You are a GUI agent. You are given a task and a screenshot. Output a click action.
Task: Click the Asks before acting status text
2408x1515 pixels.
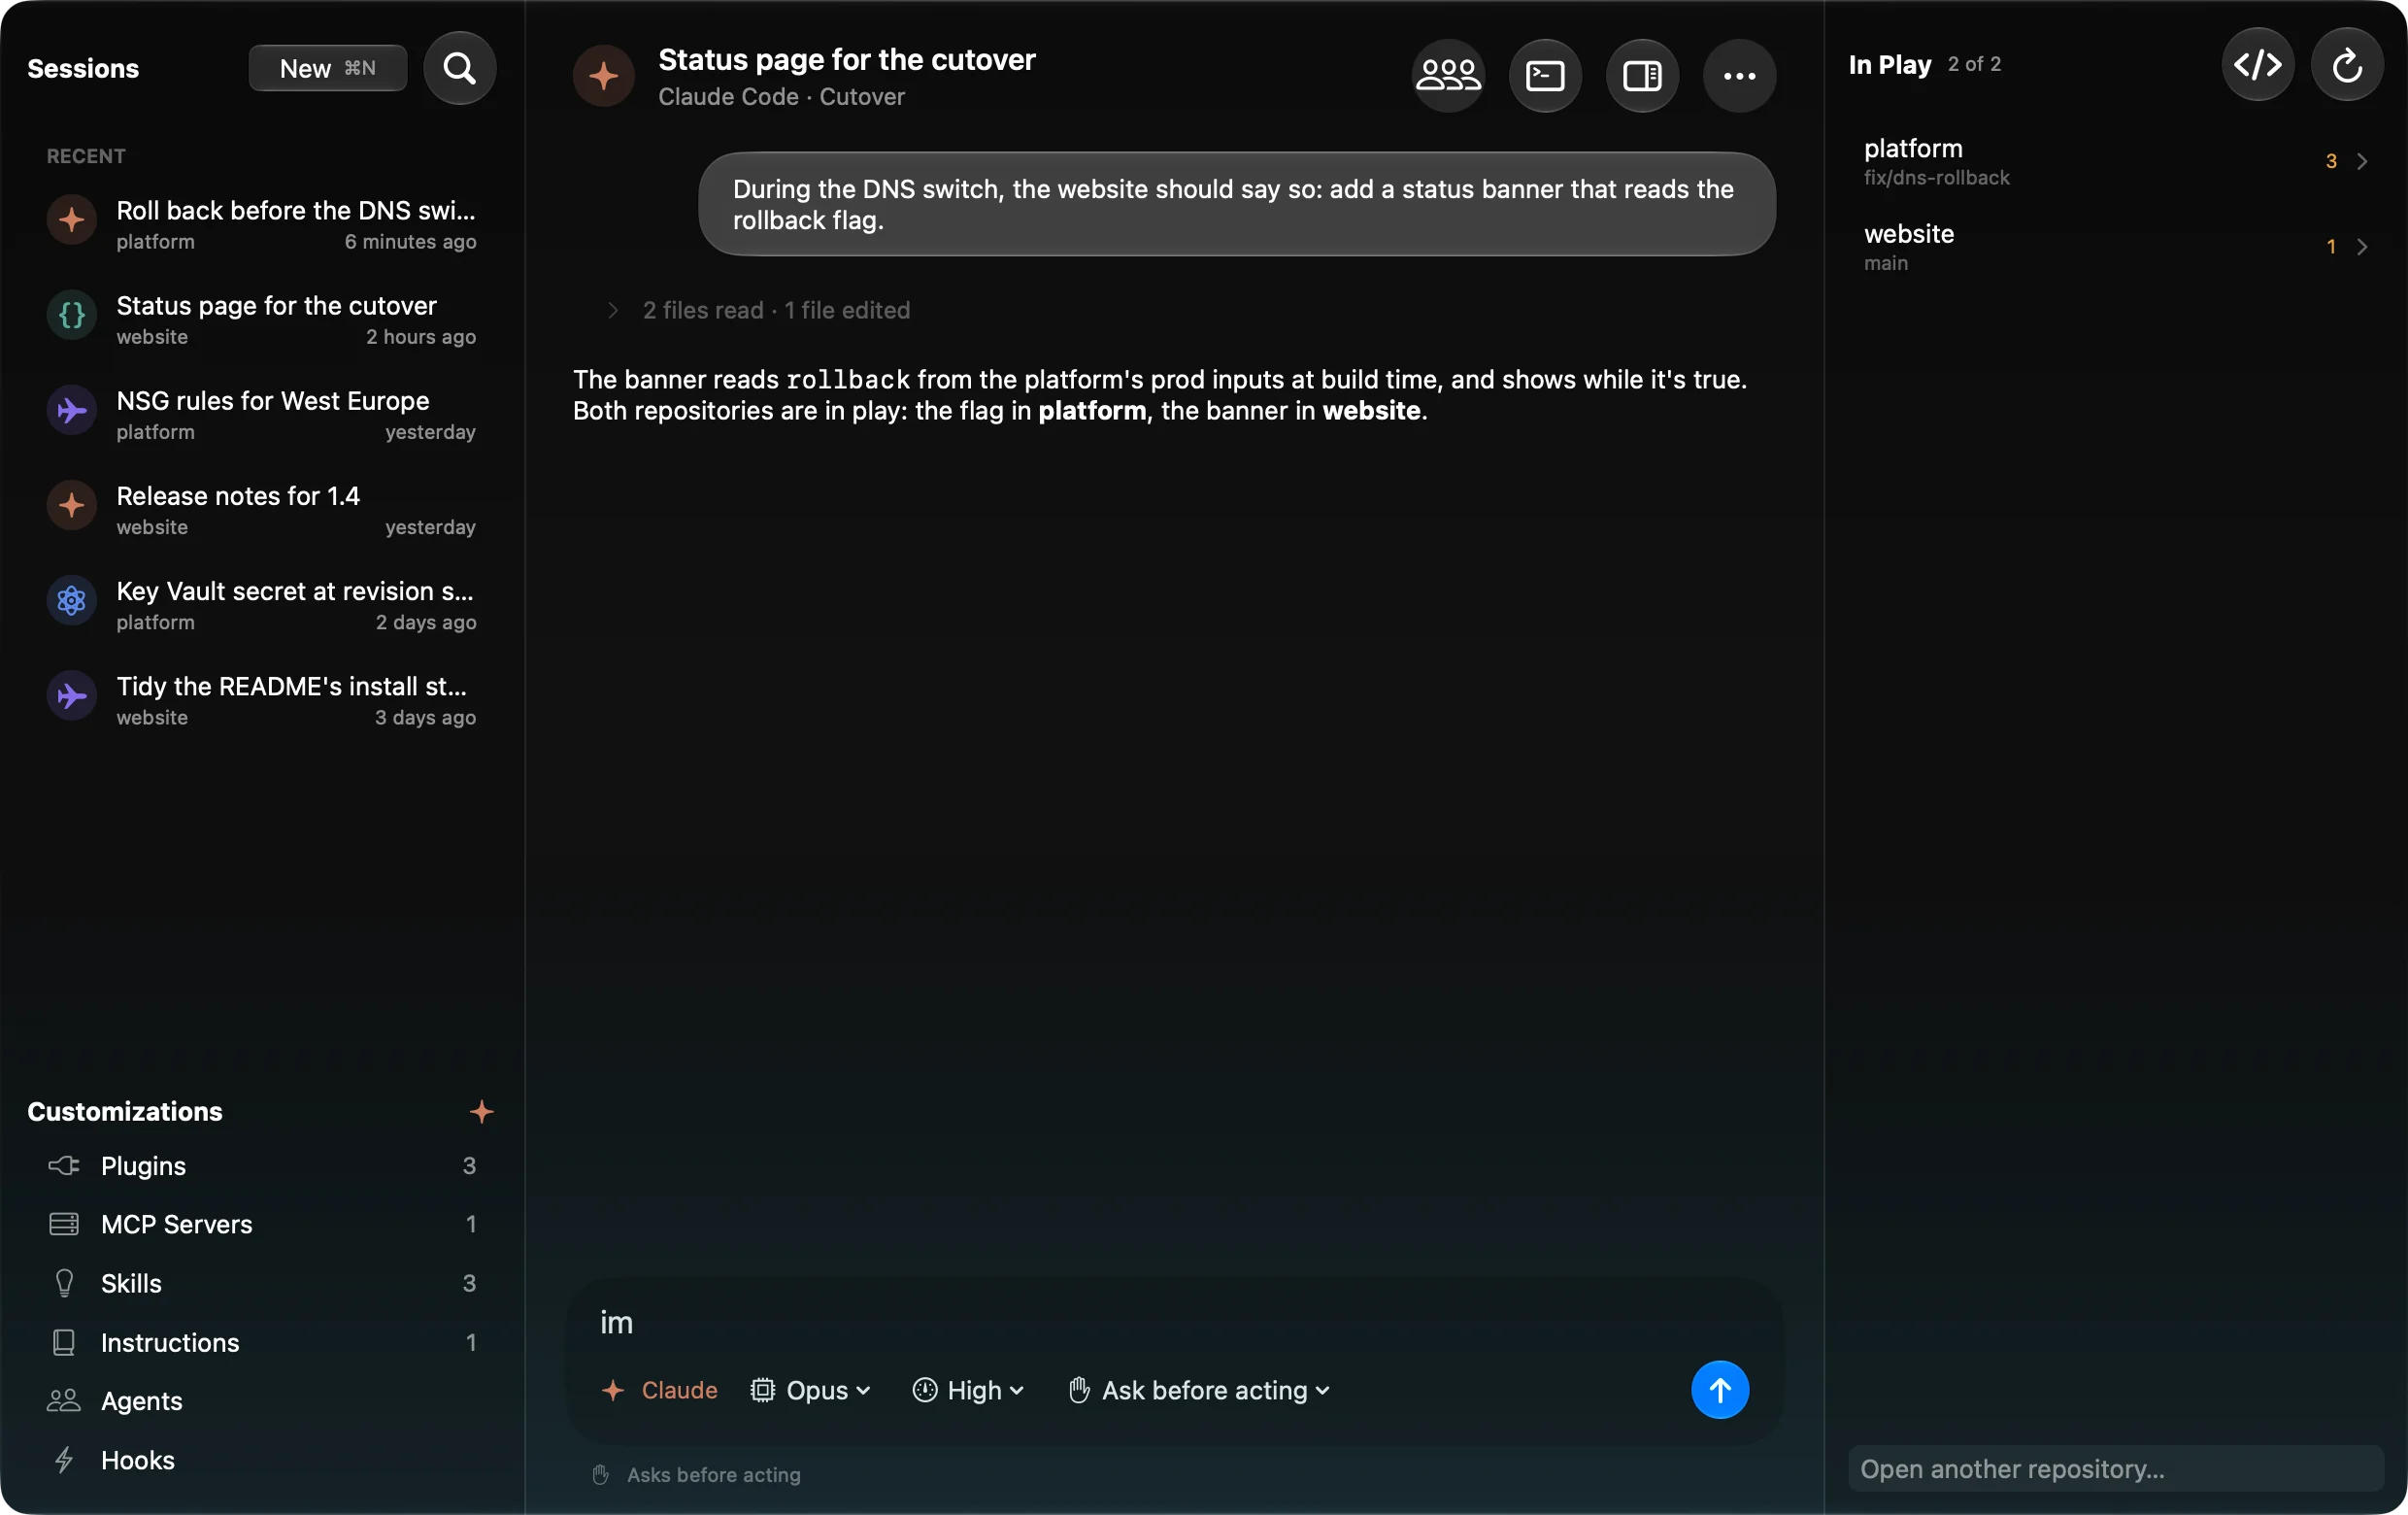point(713,1474)
